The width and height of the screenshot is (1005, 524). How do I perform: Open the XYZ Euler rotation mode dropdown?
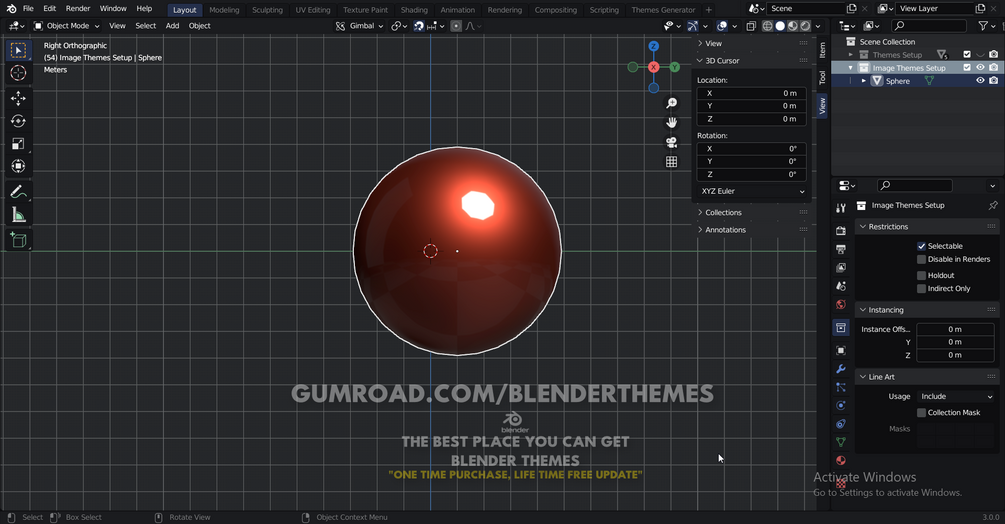pos(752,192)
